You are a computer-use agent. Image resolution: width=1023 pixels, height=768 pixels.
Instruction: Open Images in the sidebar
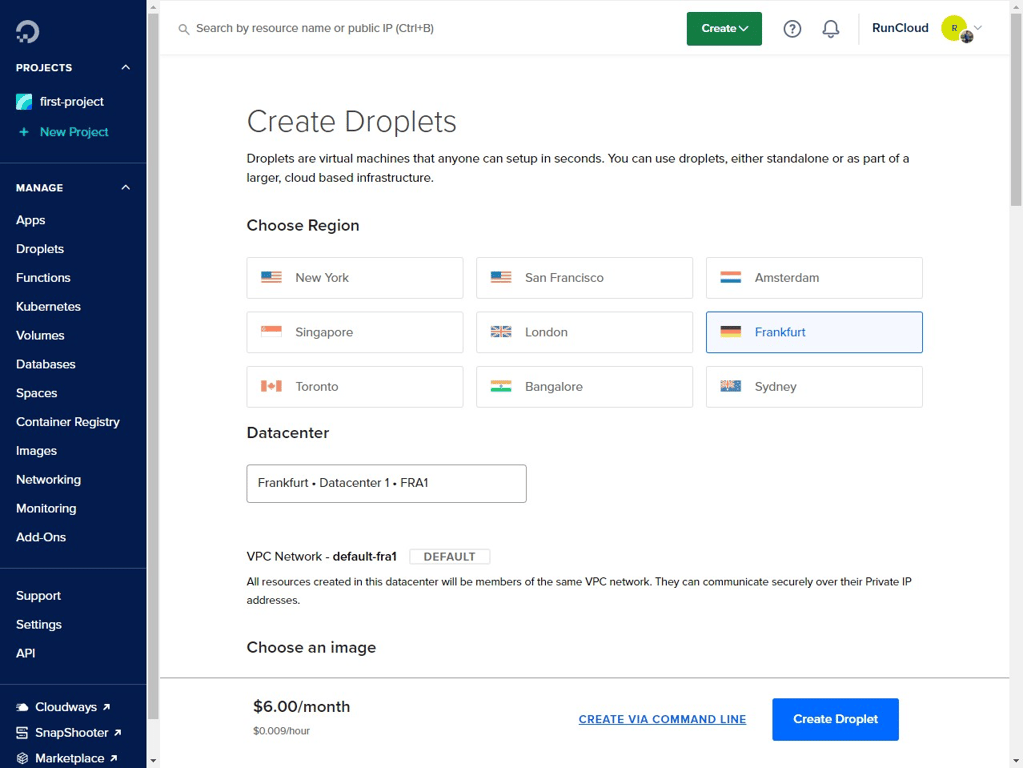coord(37,451)
